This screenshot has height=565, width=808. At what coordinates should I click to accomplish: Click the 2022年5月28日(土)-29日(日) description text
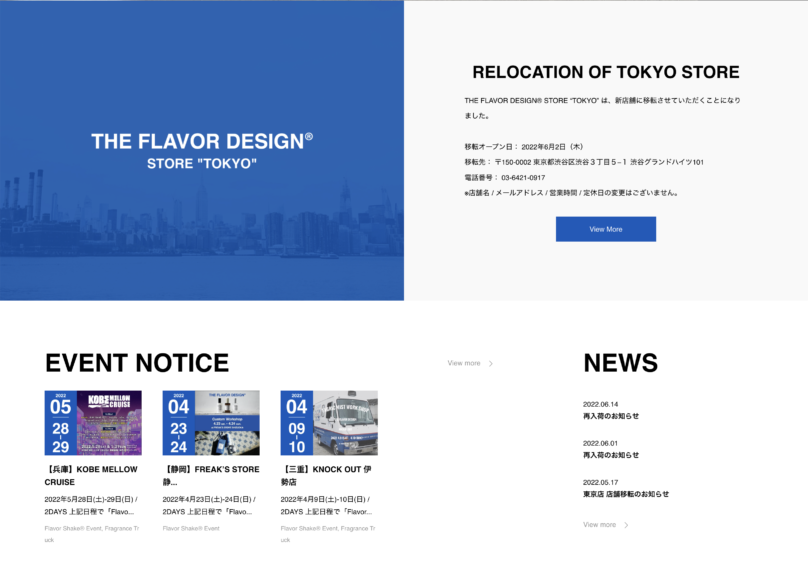pyautogui.click(x=91, y=505)
